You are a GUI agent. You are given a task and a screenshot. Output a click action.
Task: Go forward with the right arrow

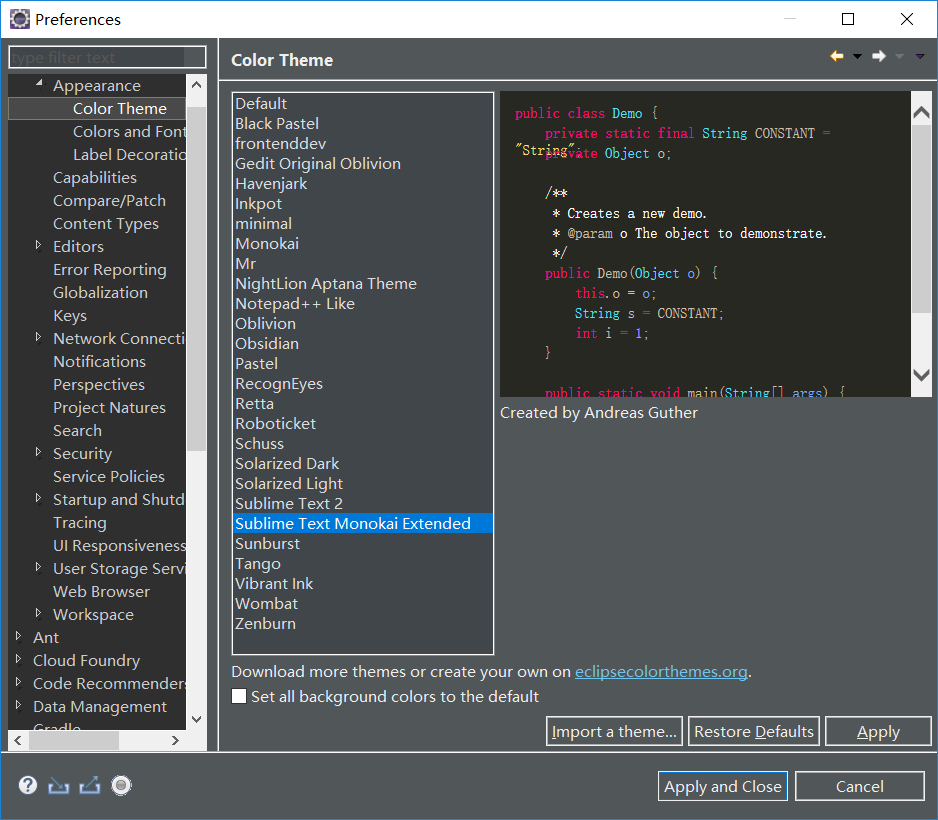[879, 56]
